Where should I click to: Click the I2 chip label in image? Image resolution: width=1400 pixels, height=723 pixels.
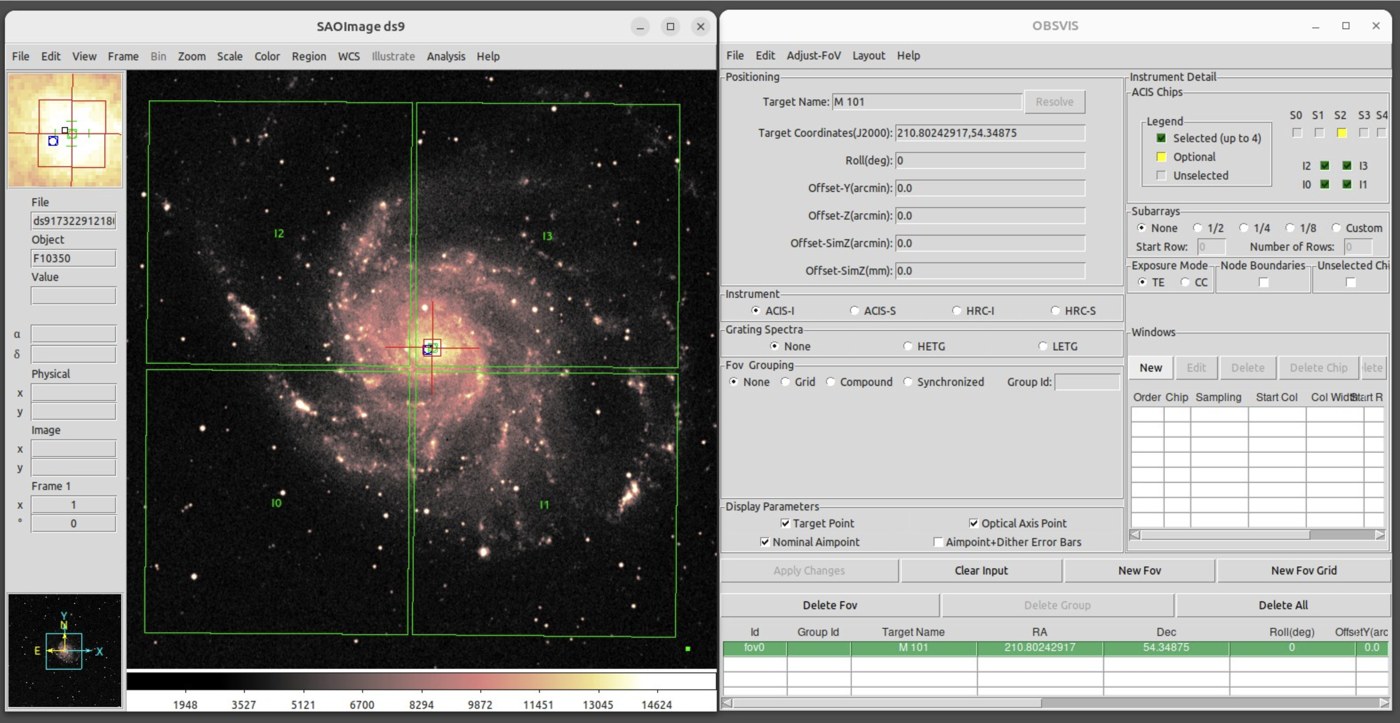279,233
